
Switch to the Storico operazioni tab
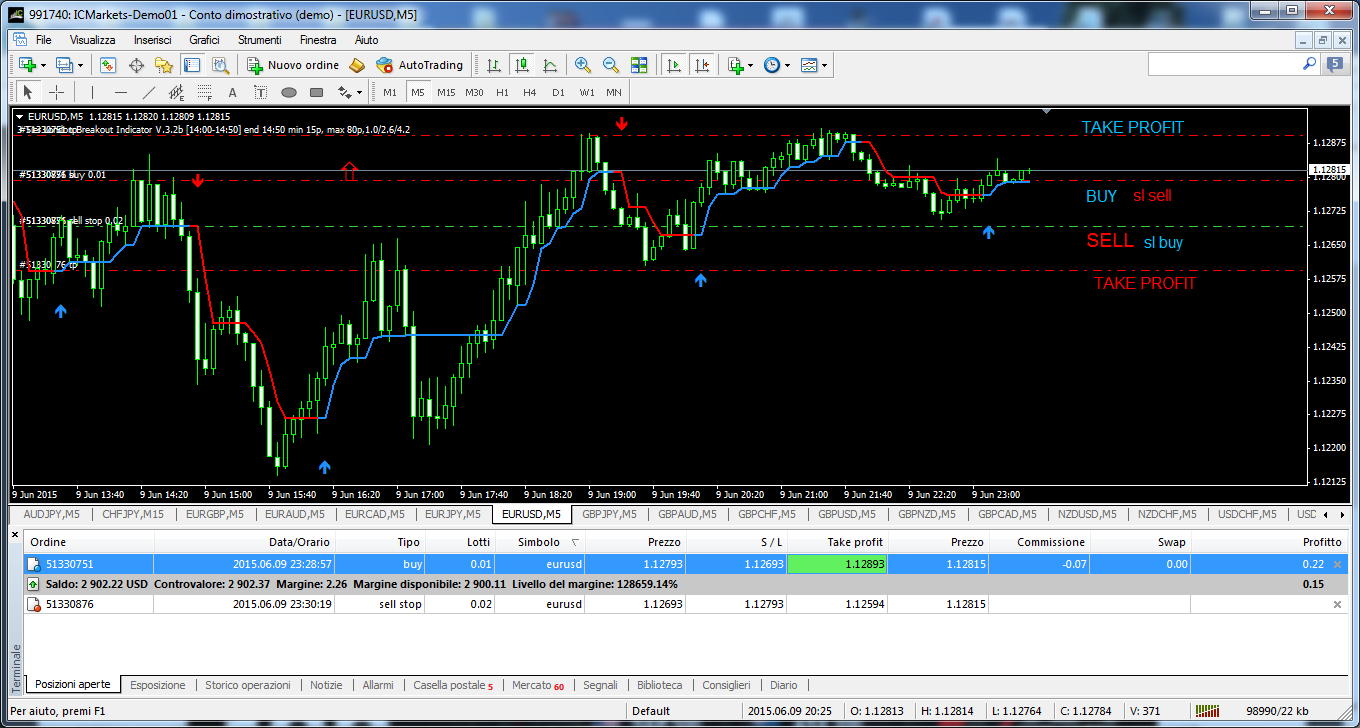(x=248, y=685)
